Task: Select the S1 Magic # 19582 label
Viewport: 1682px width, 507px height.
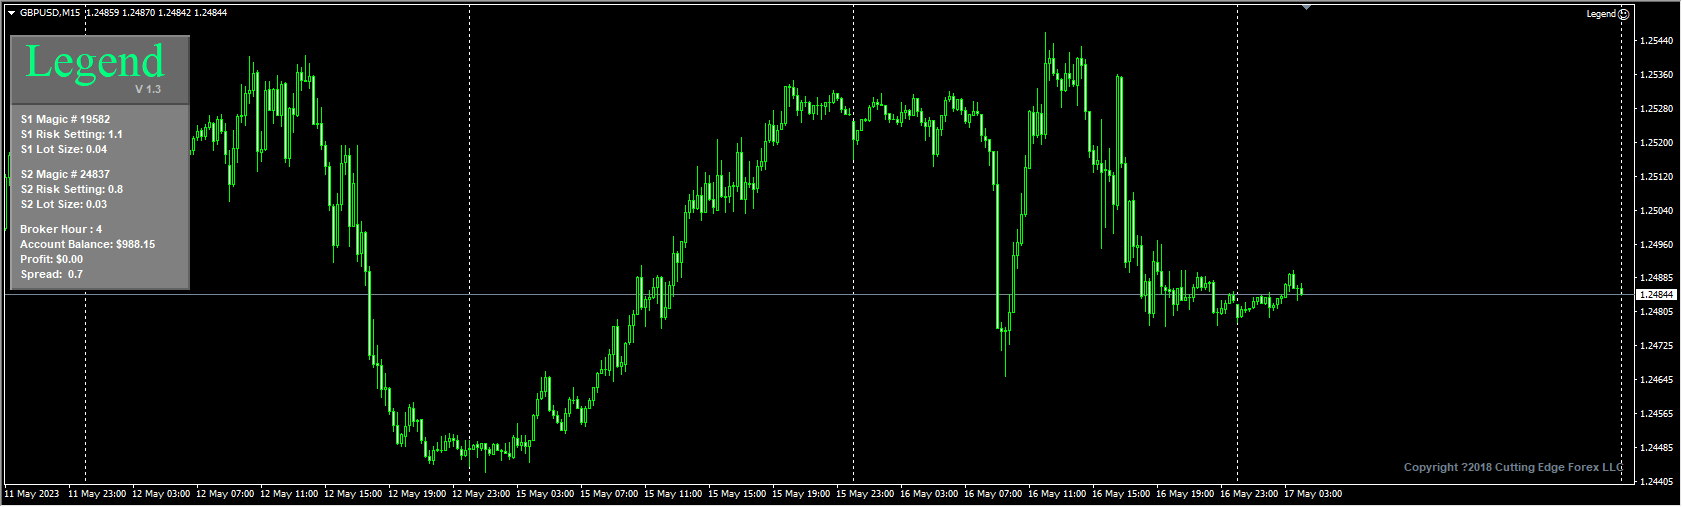Action: pyautogui.click(x=65, y=119)
